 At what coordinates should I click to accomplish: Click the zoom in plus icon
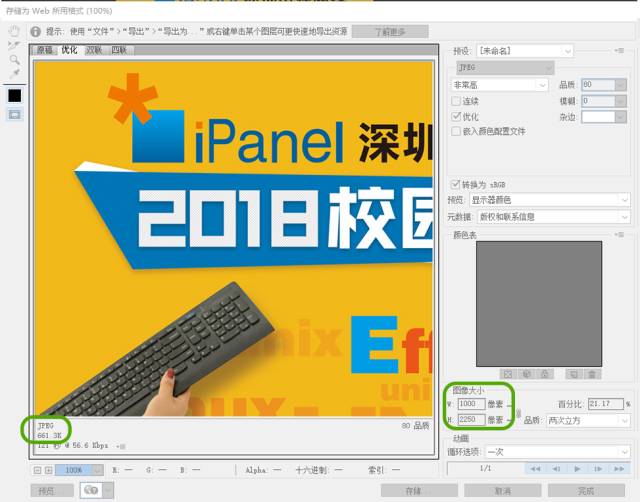pos(49,470)
